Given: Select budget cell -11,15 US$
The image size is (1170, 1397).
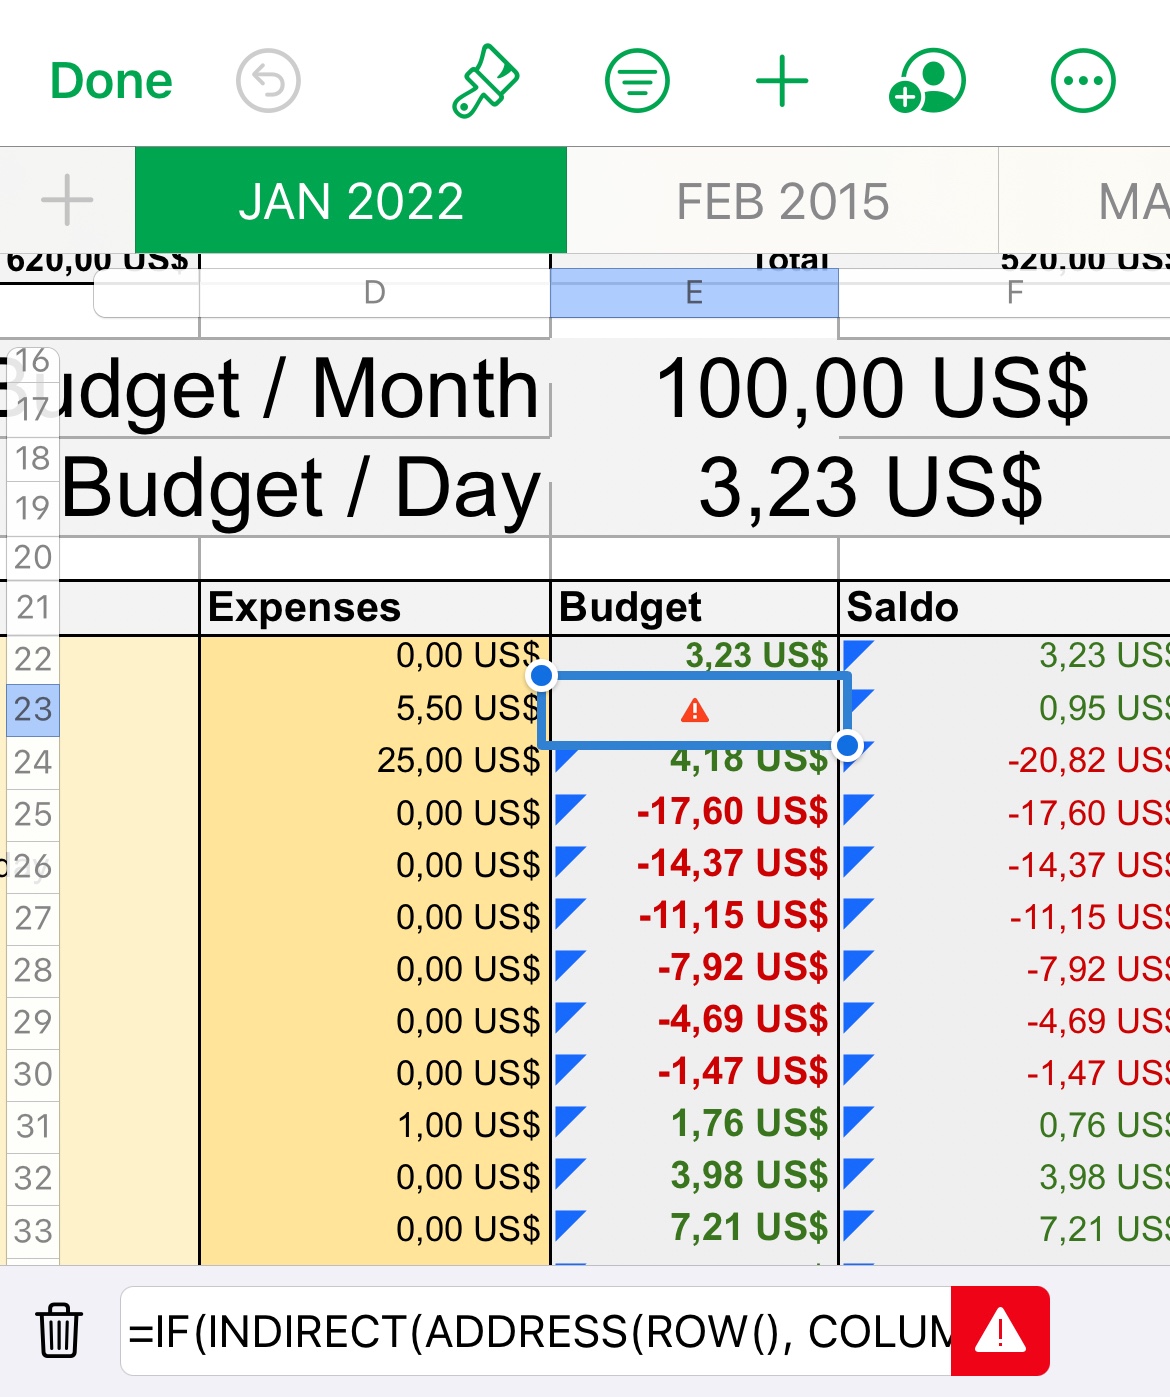Looking at the screenshot, I should coord(694,917).
